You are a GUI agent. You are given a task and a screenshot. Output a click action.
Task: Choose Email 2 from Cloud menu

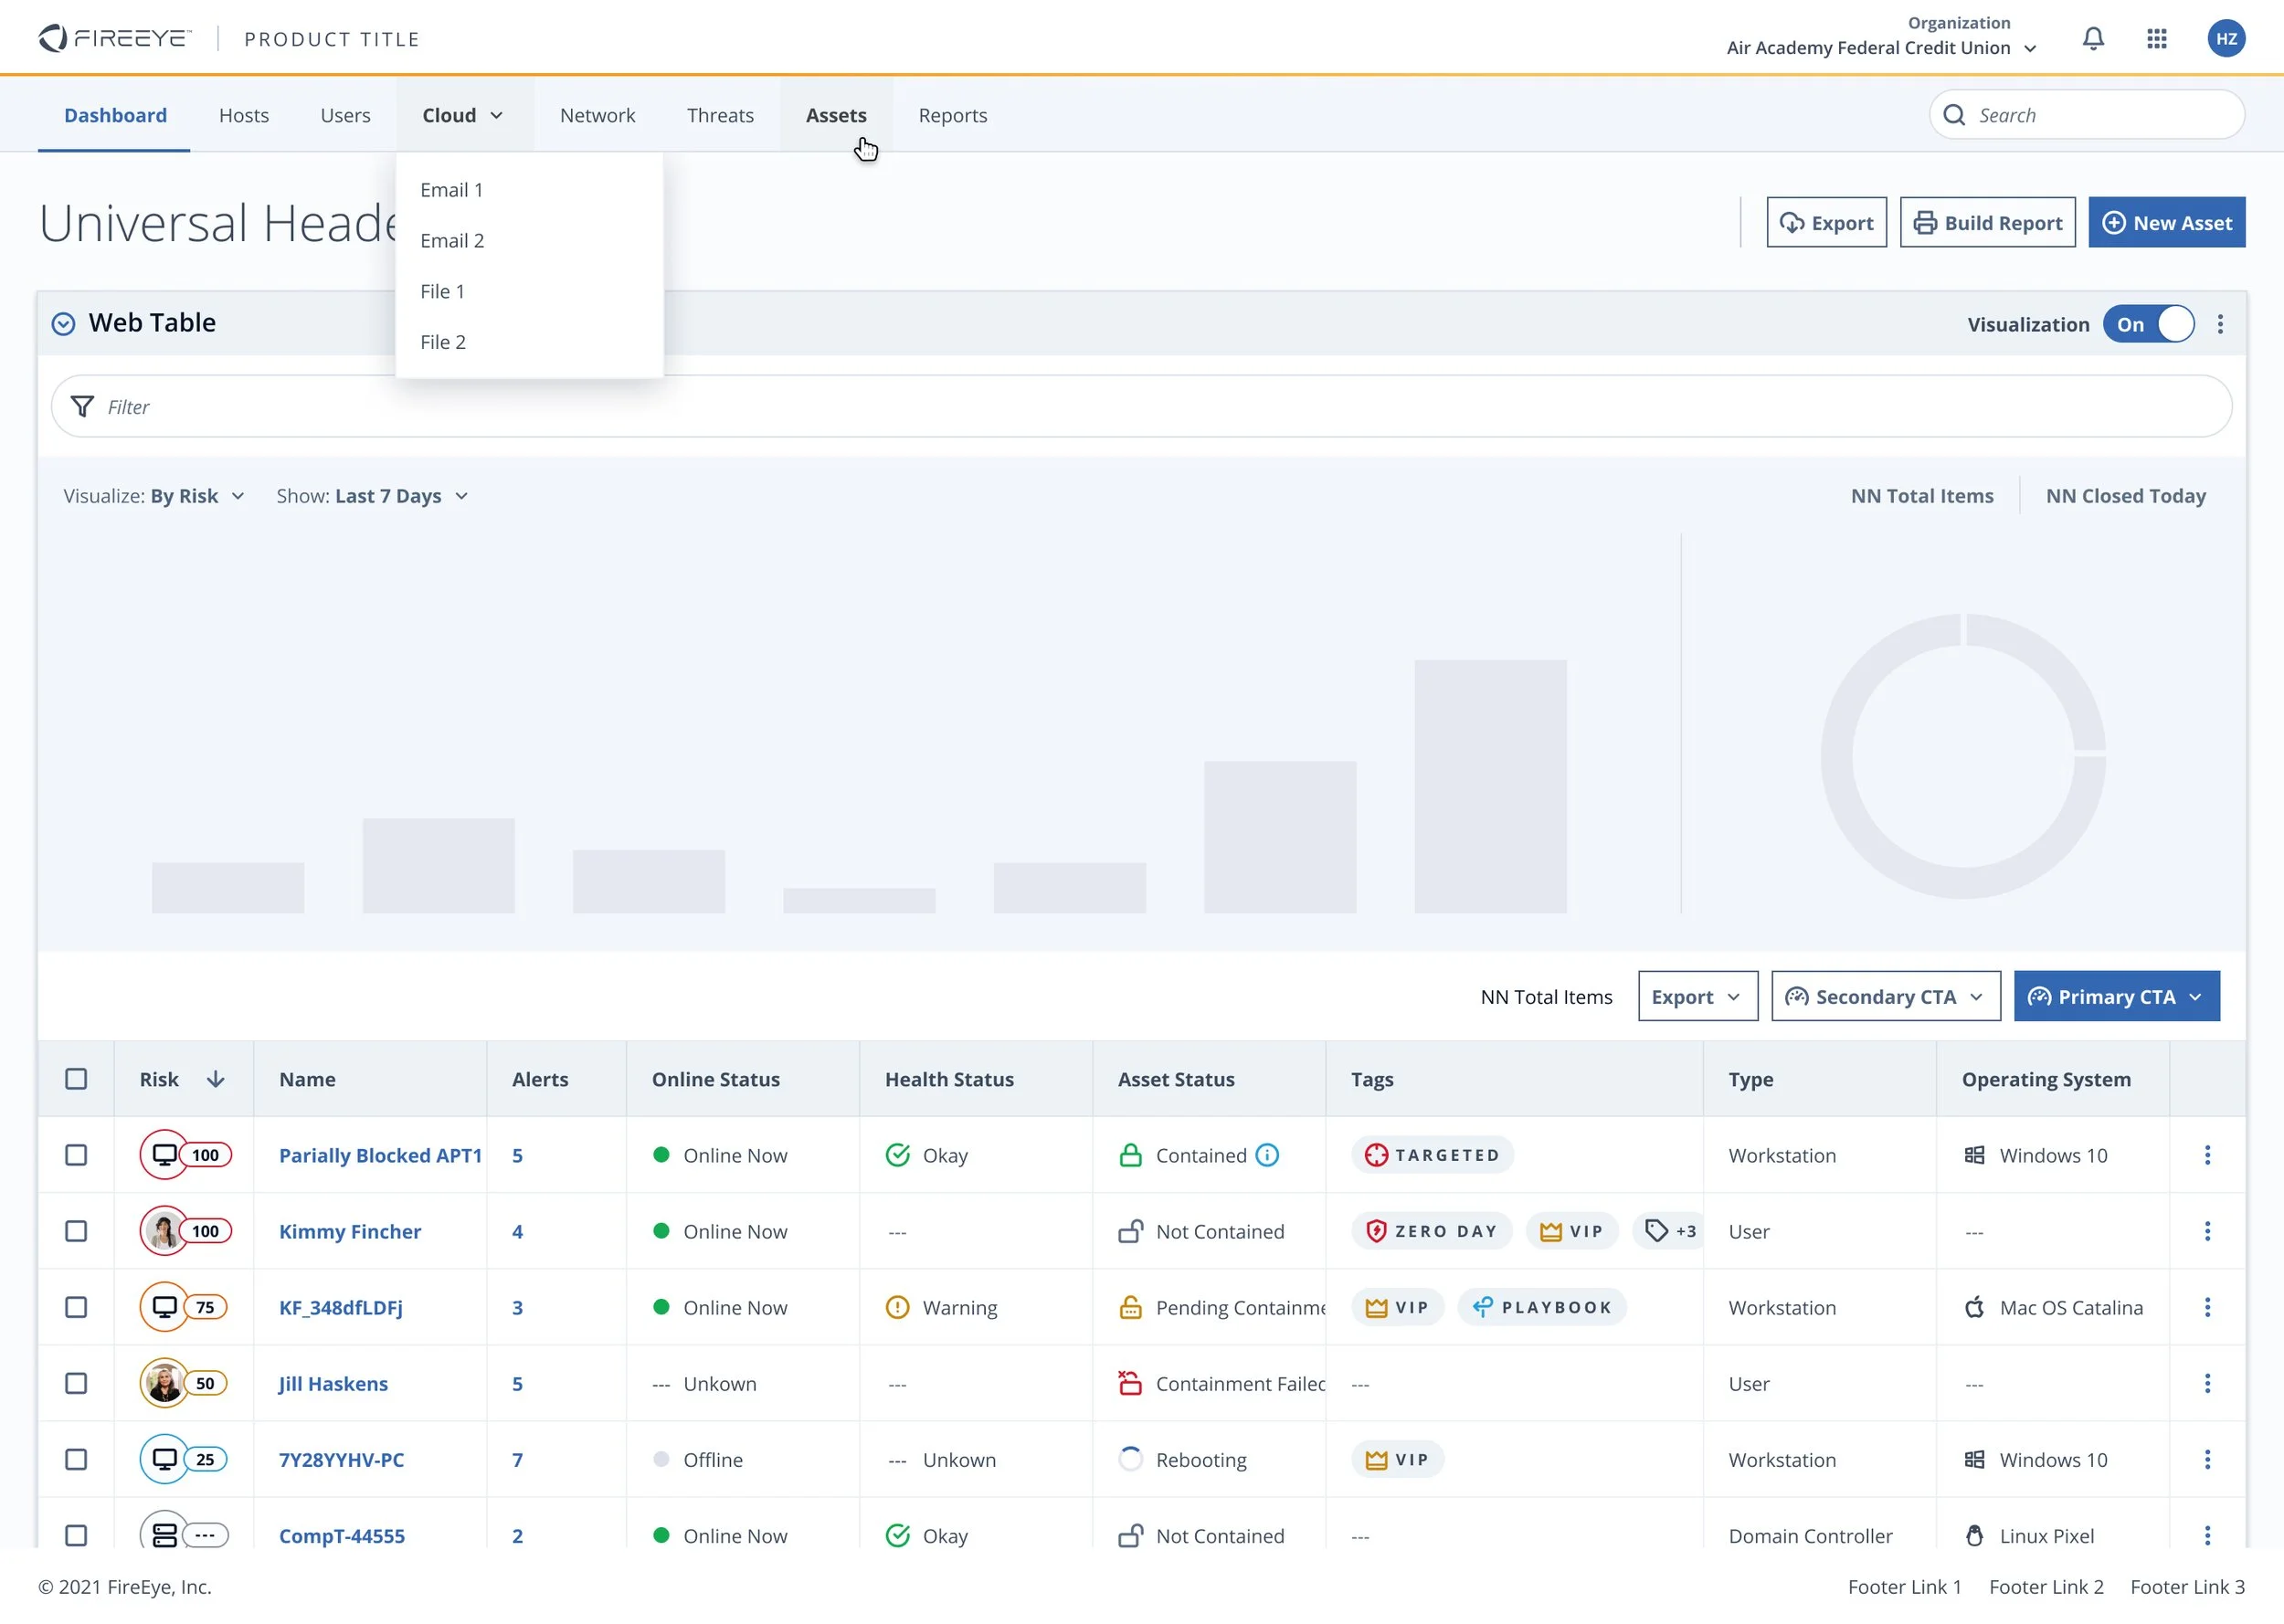[452, 241]
